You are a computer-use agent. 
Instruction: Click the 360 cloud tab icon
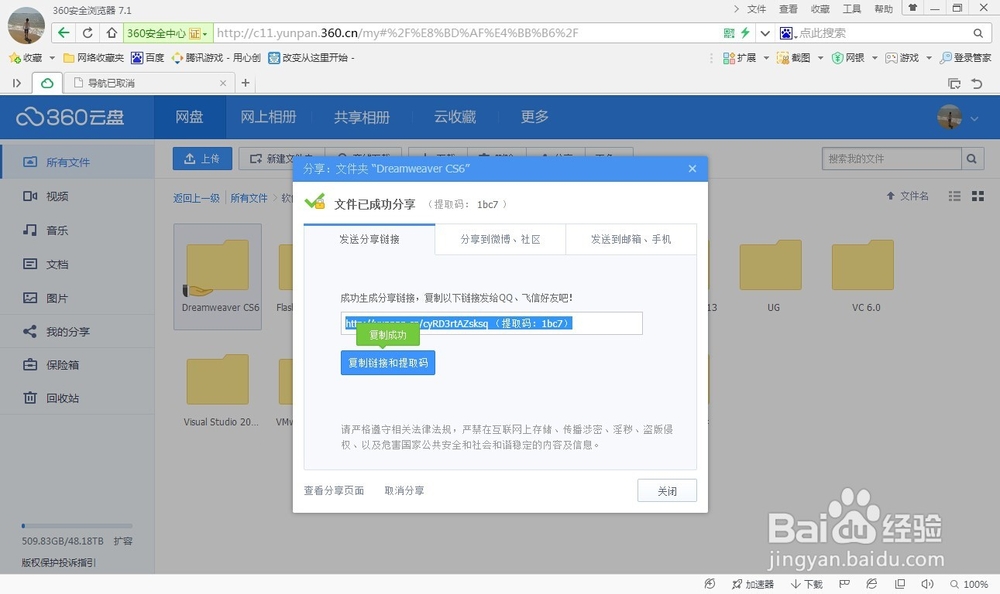point(47,83)
